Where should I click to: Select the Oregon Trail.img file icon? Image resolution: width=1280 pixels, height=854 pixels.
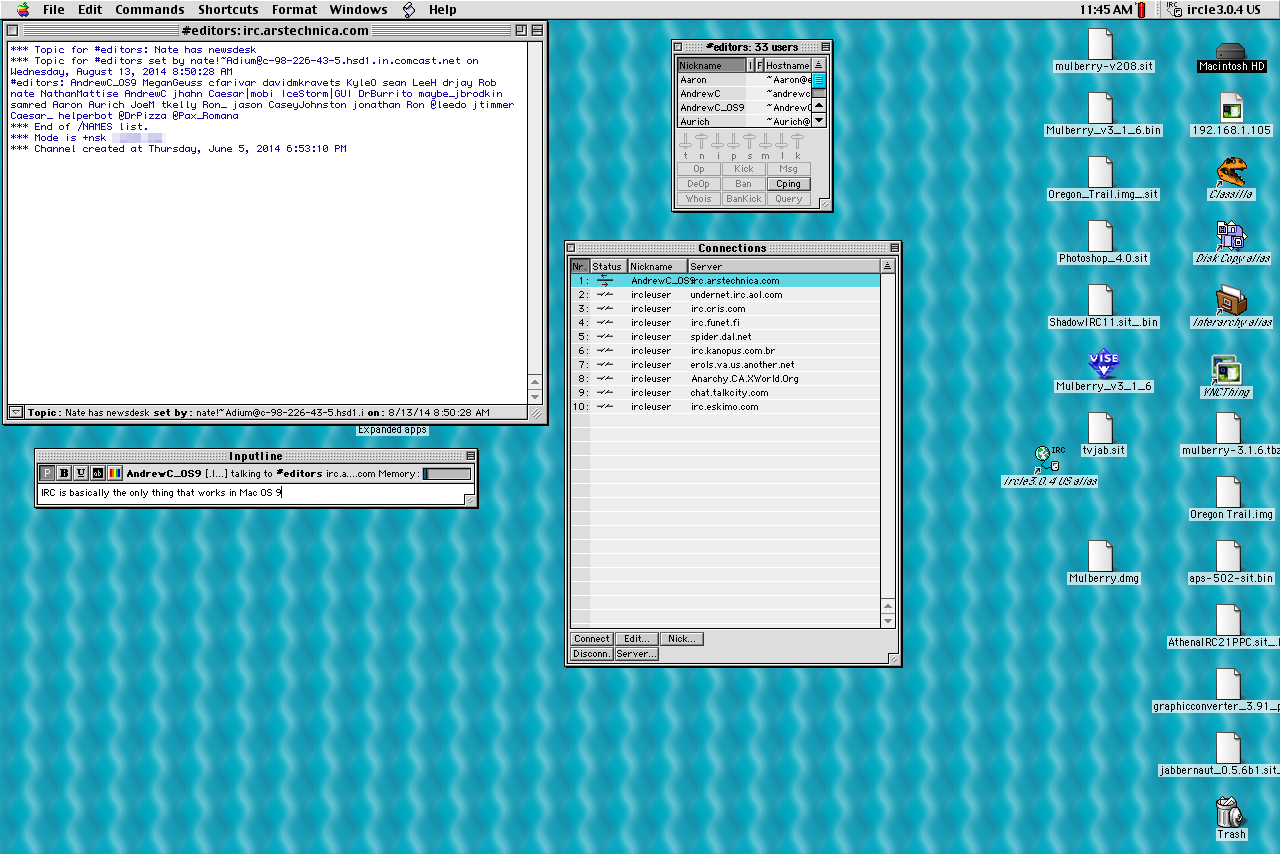(x=1230, y=499)
